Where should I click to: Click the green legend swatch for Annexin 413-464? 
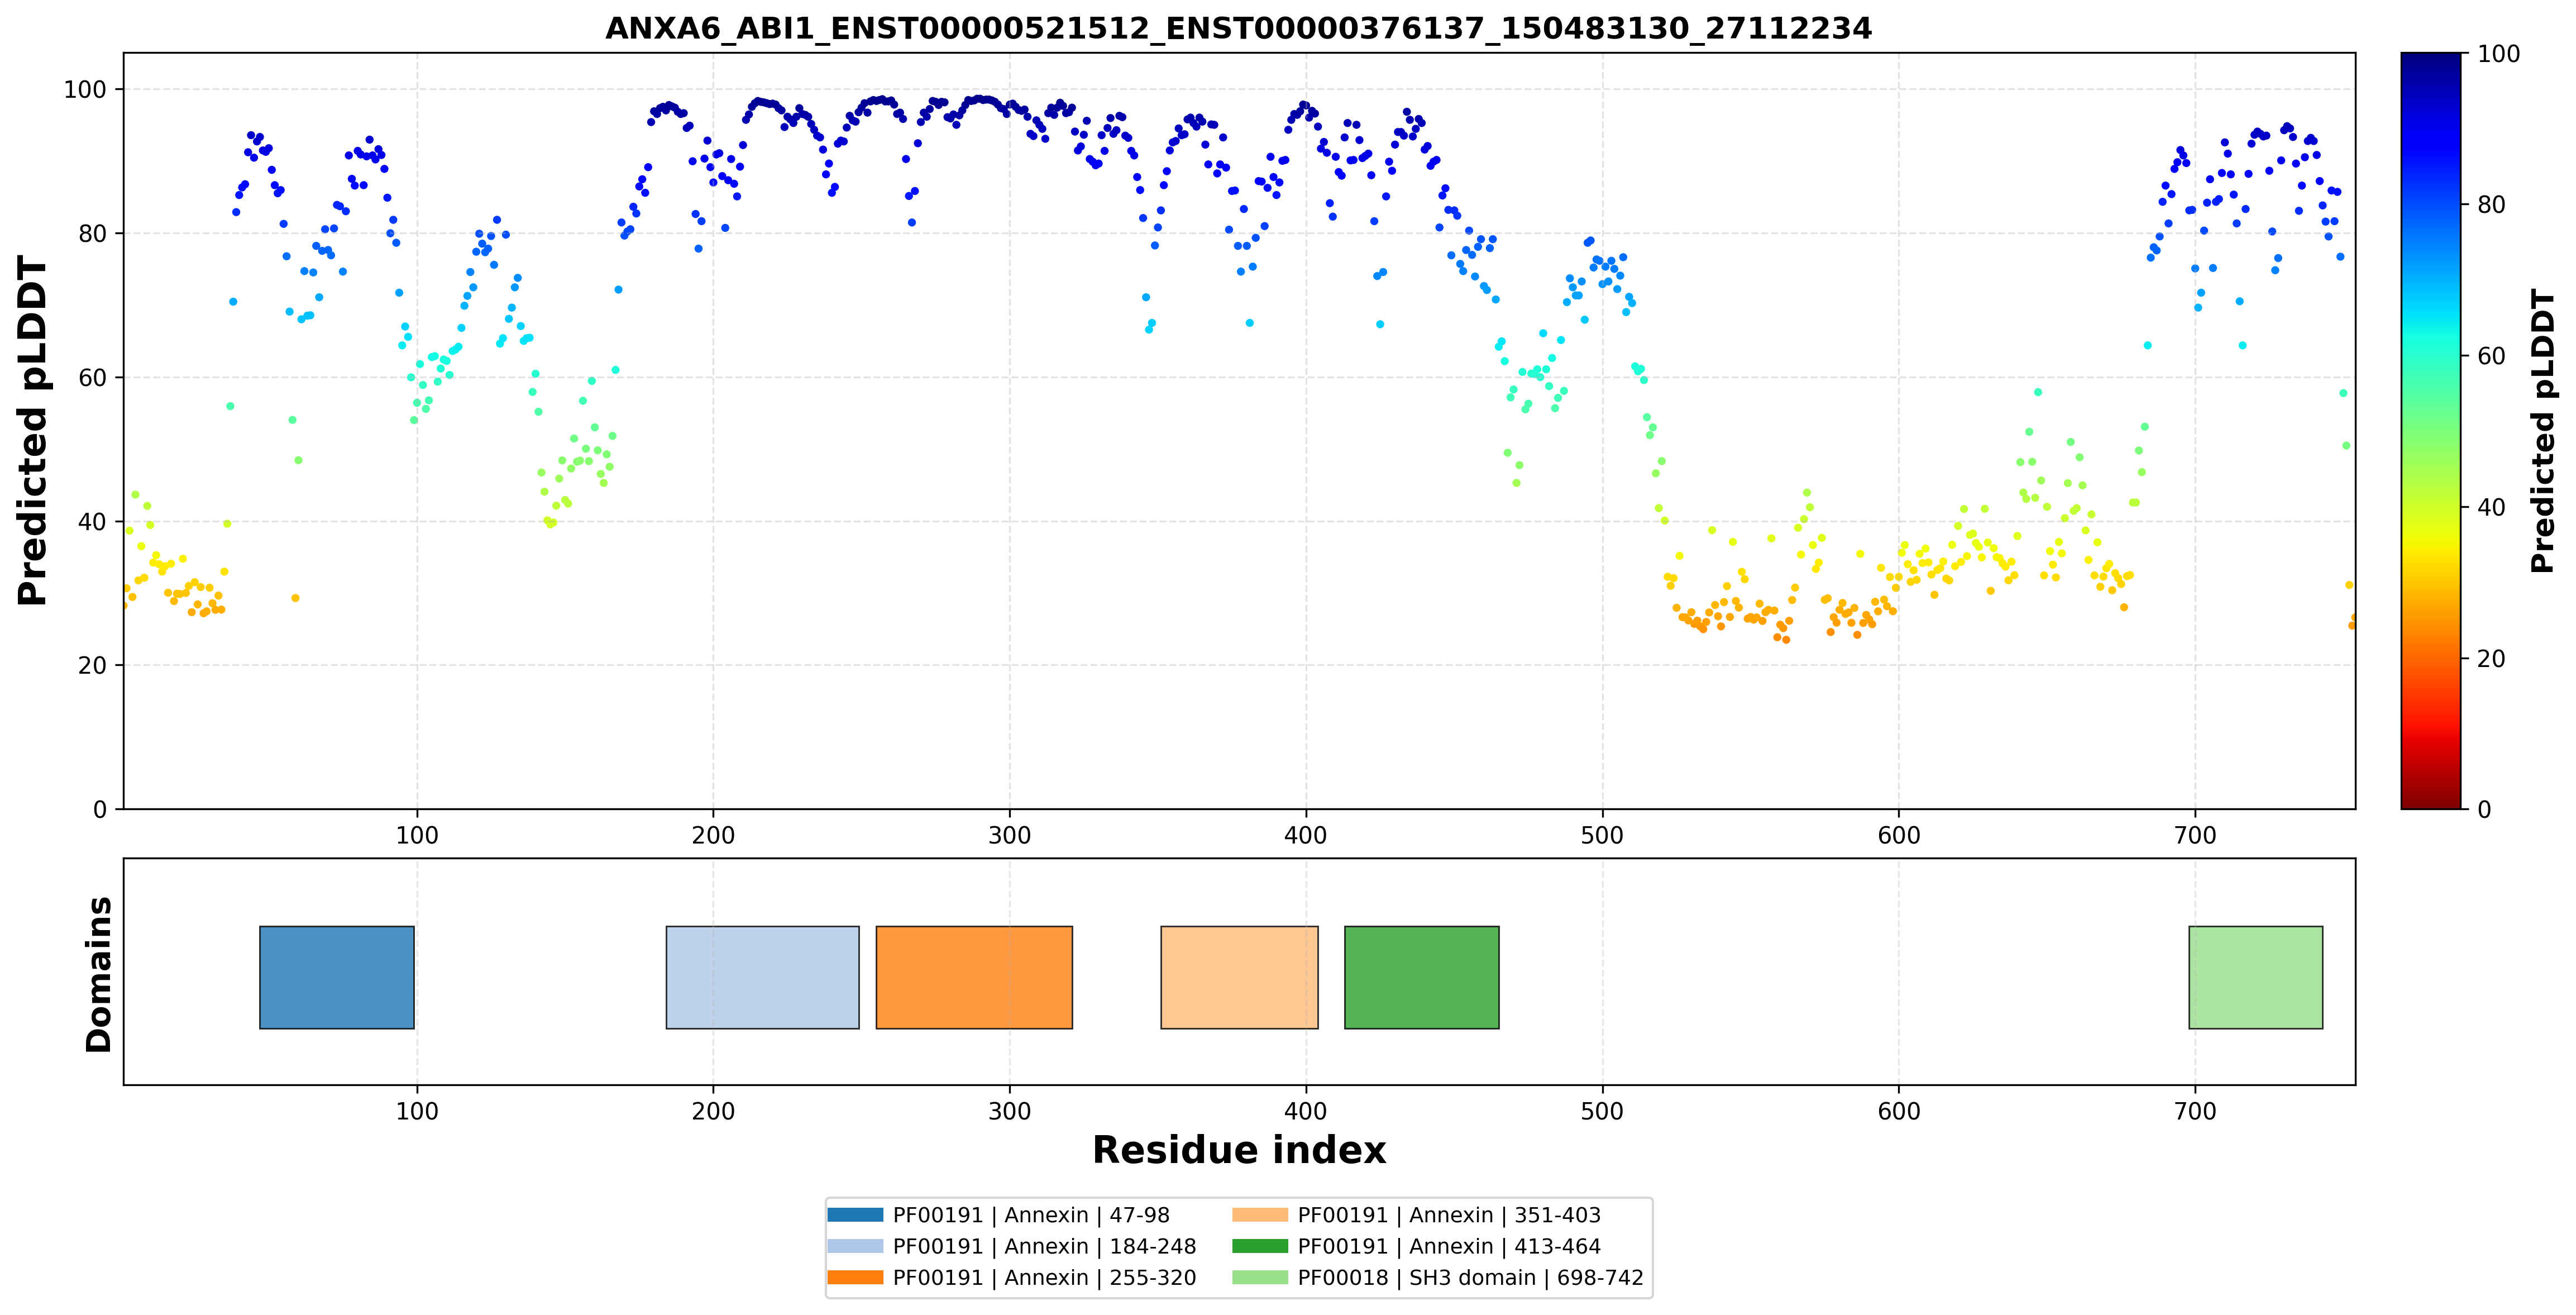tap(1260, 1246)
